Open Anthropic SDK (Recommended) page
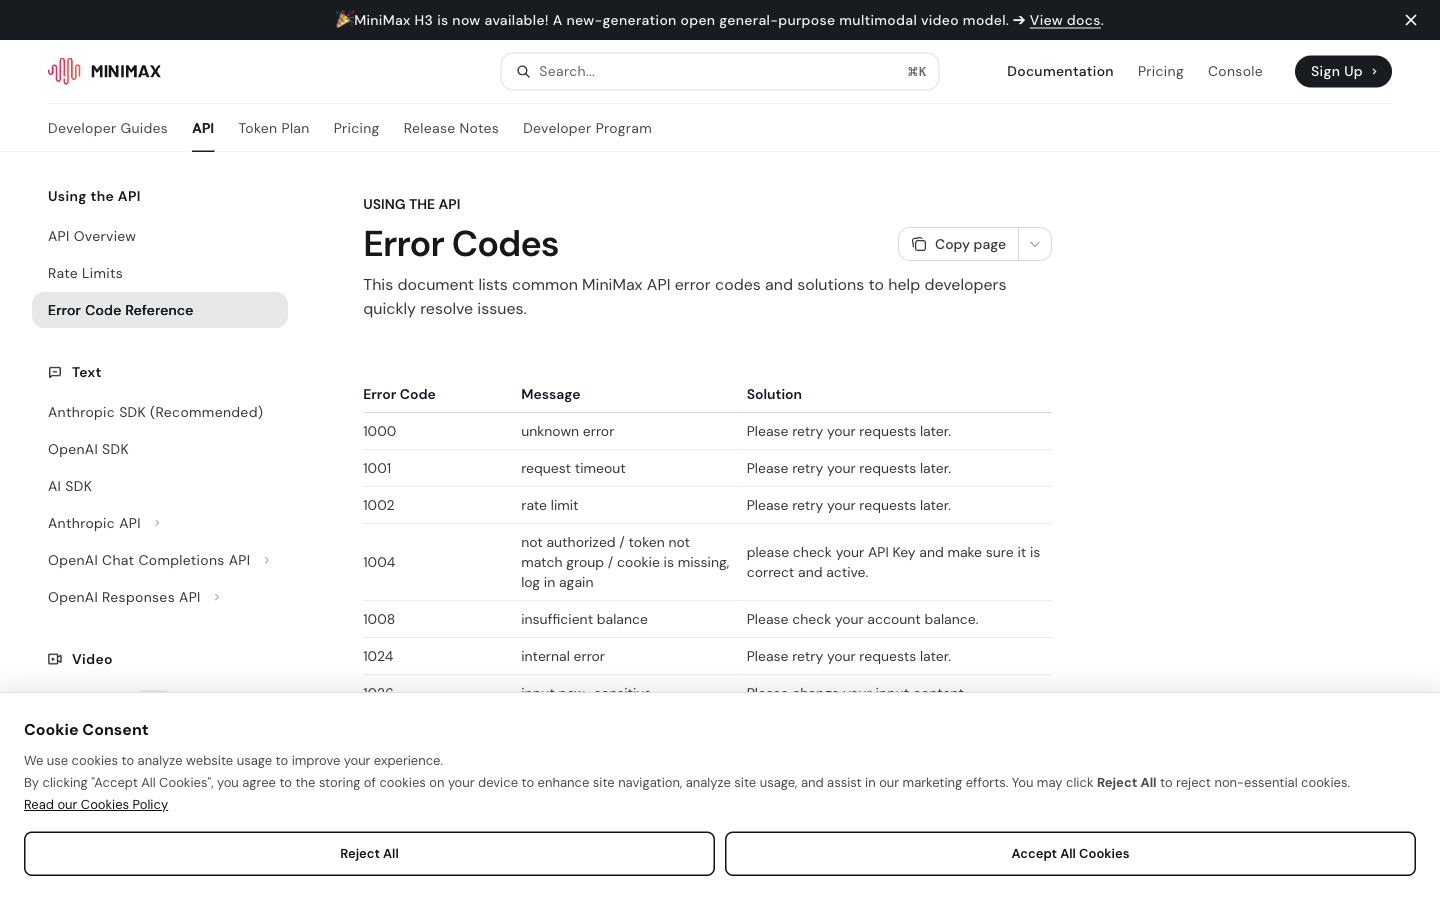The image size is (1440, 900). [x=155, y=412]
